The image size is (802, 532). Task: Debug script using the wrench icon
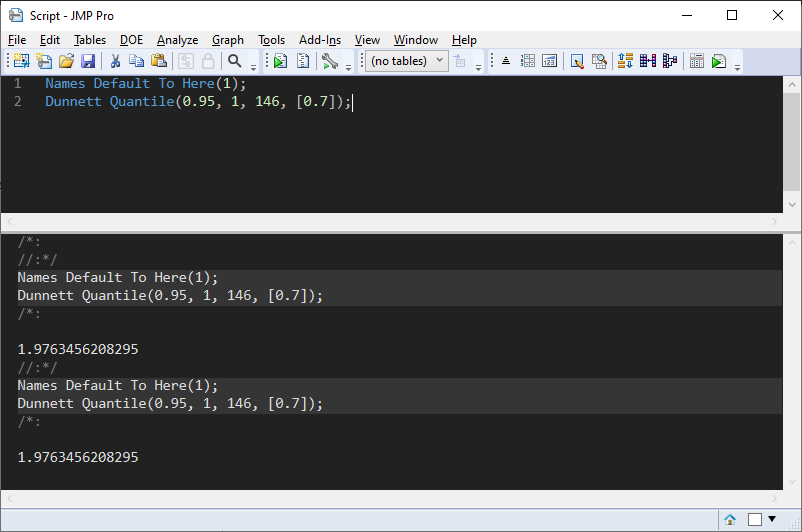click(x=330, y=61)
